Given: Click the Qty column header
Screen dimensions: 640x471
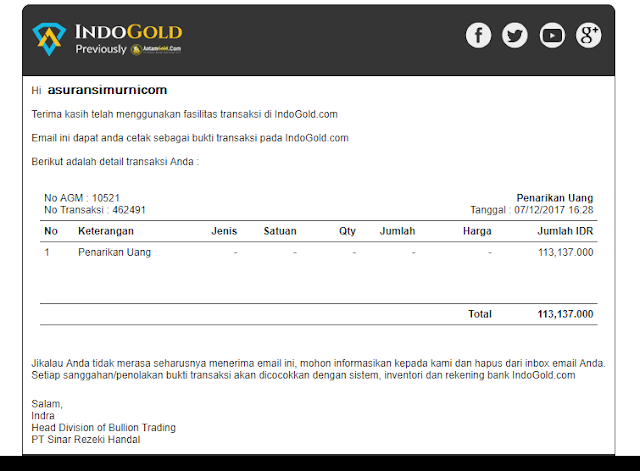Looking at the screenshot, I should click(x=347, y=231).
